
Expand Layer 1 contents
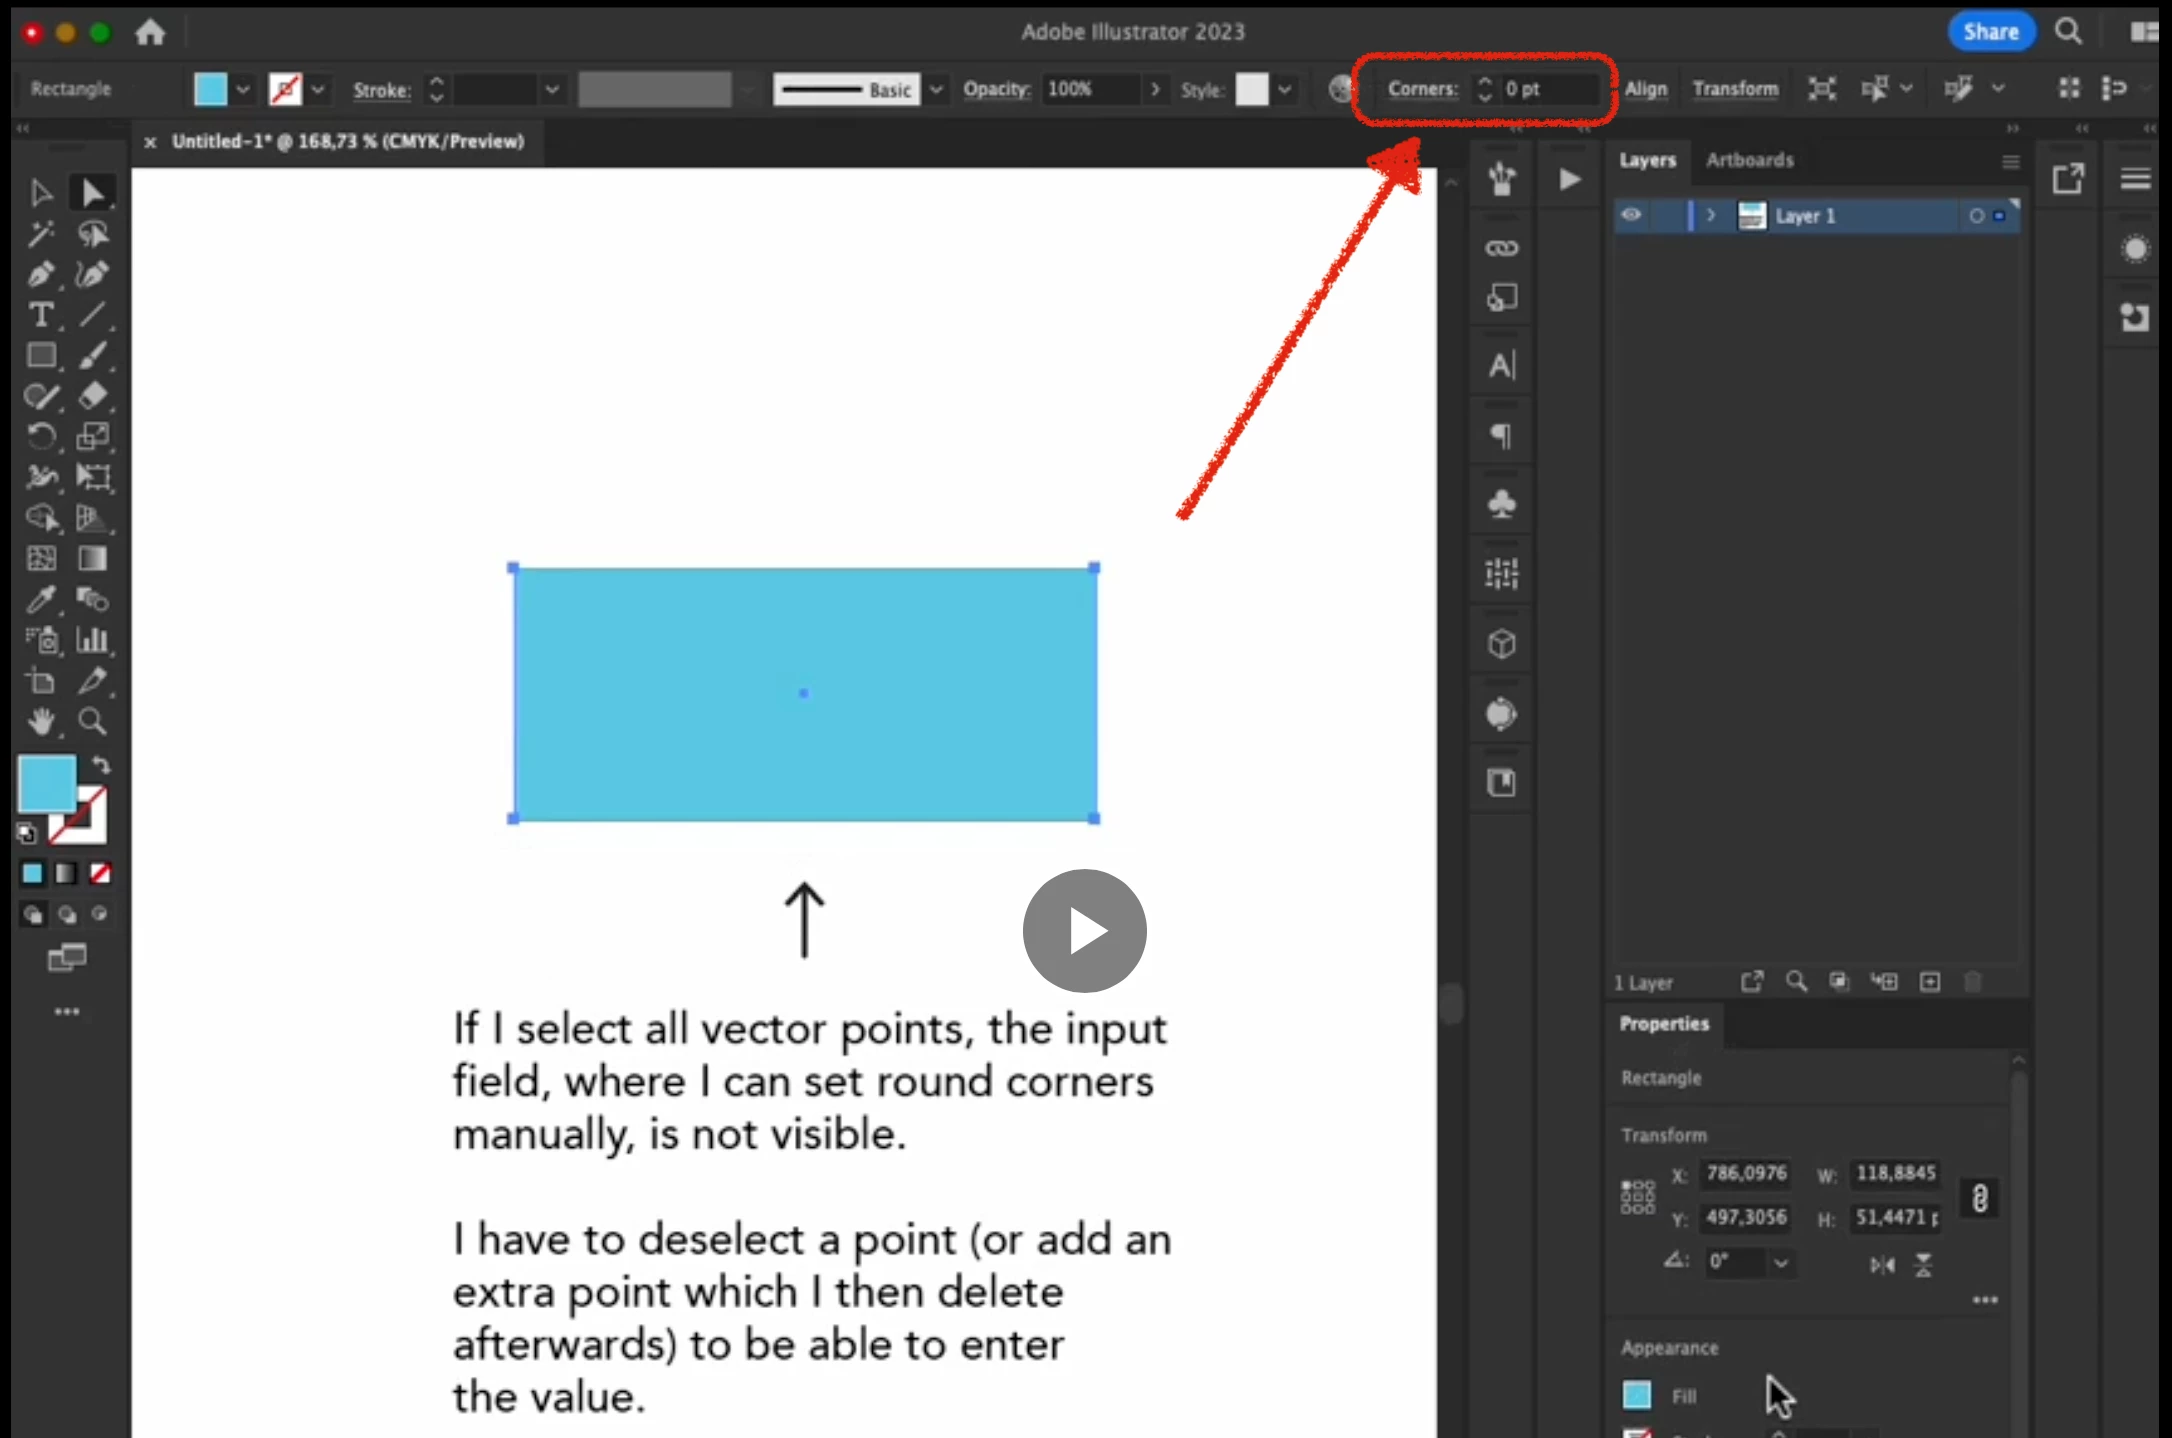click(x=1711, y=215)
